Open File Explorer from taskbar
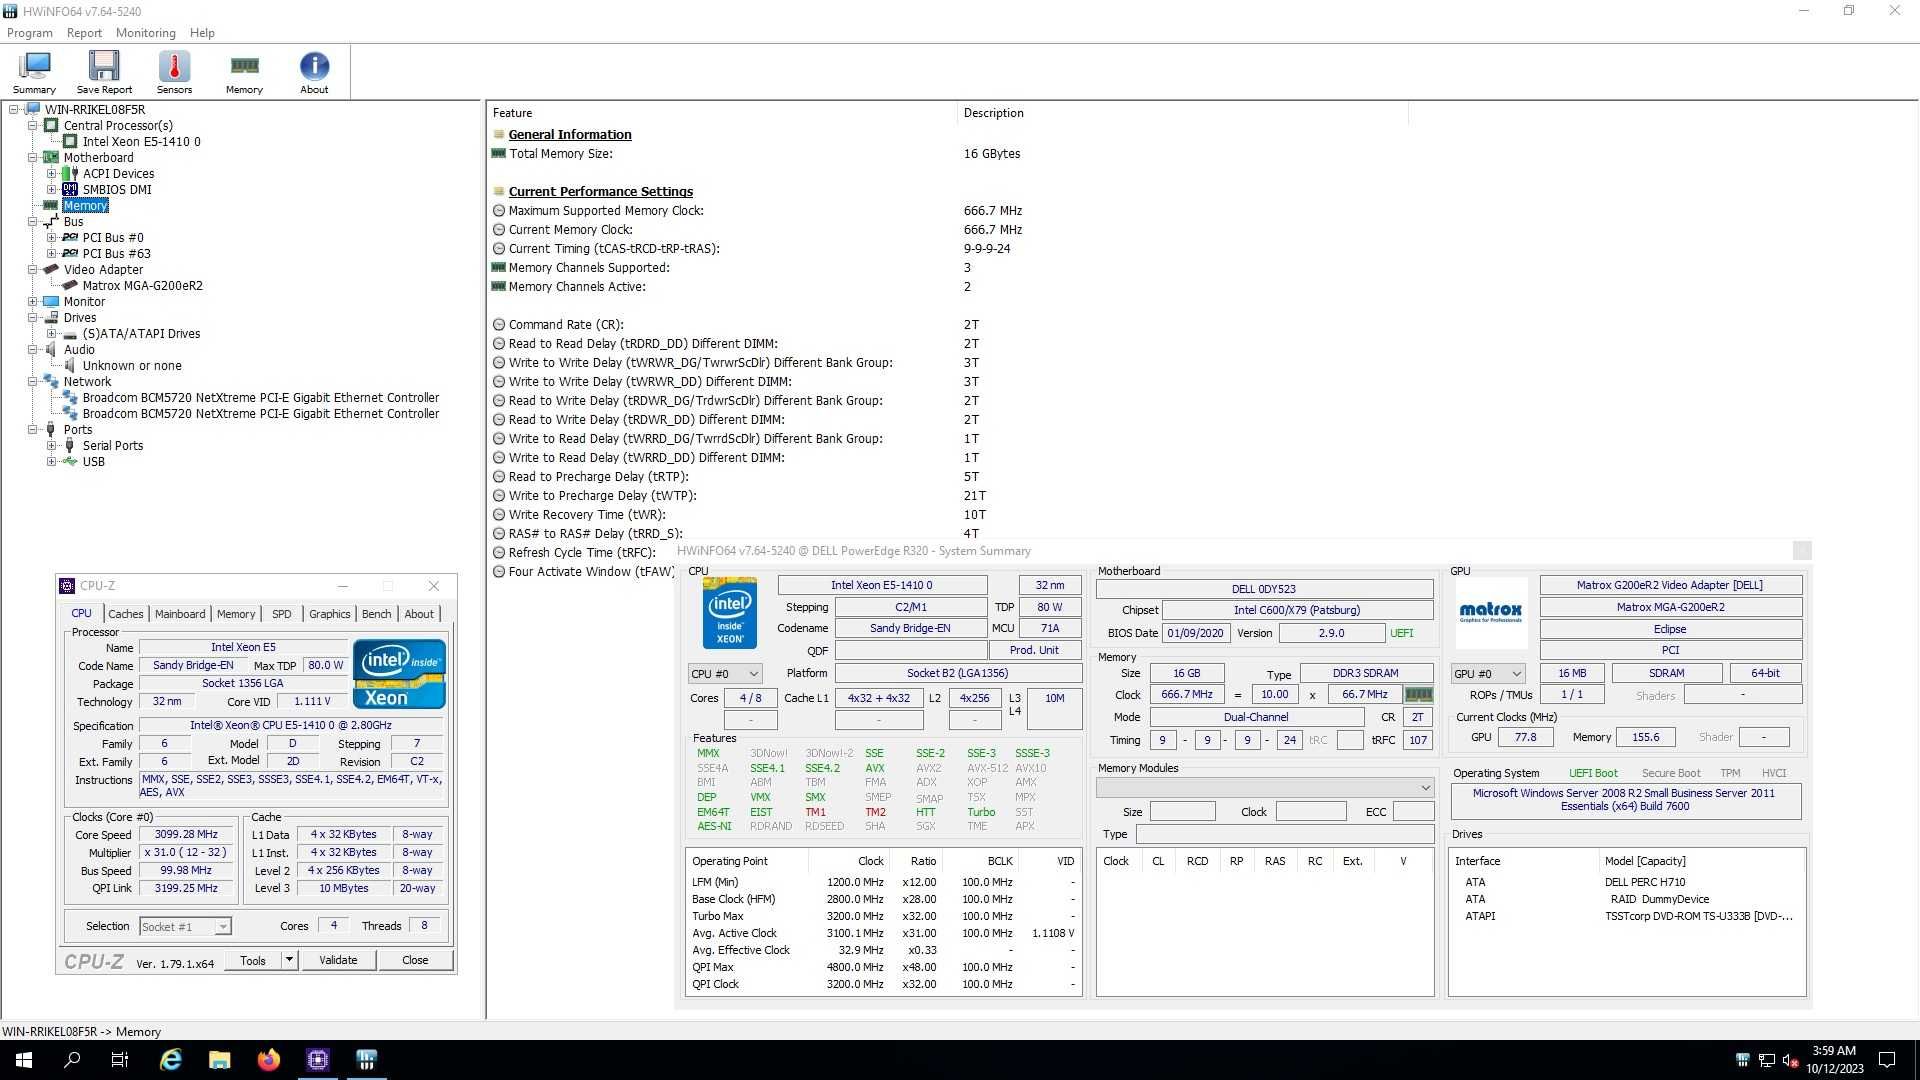 pos(220,1060)
